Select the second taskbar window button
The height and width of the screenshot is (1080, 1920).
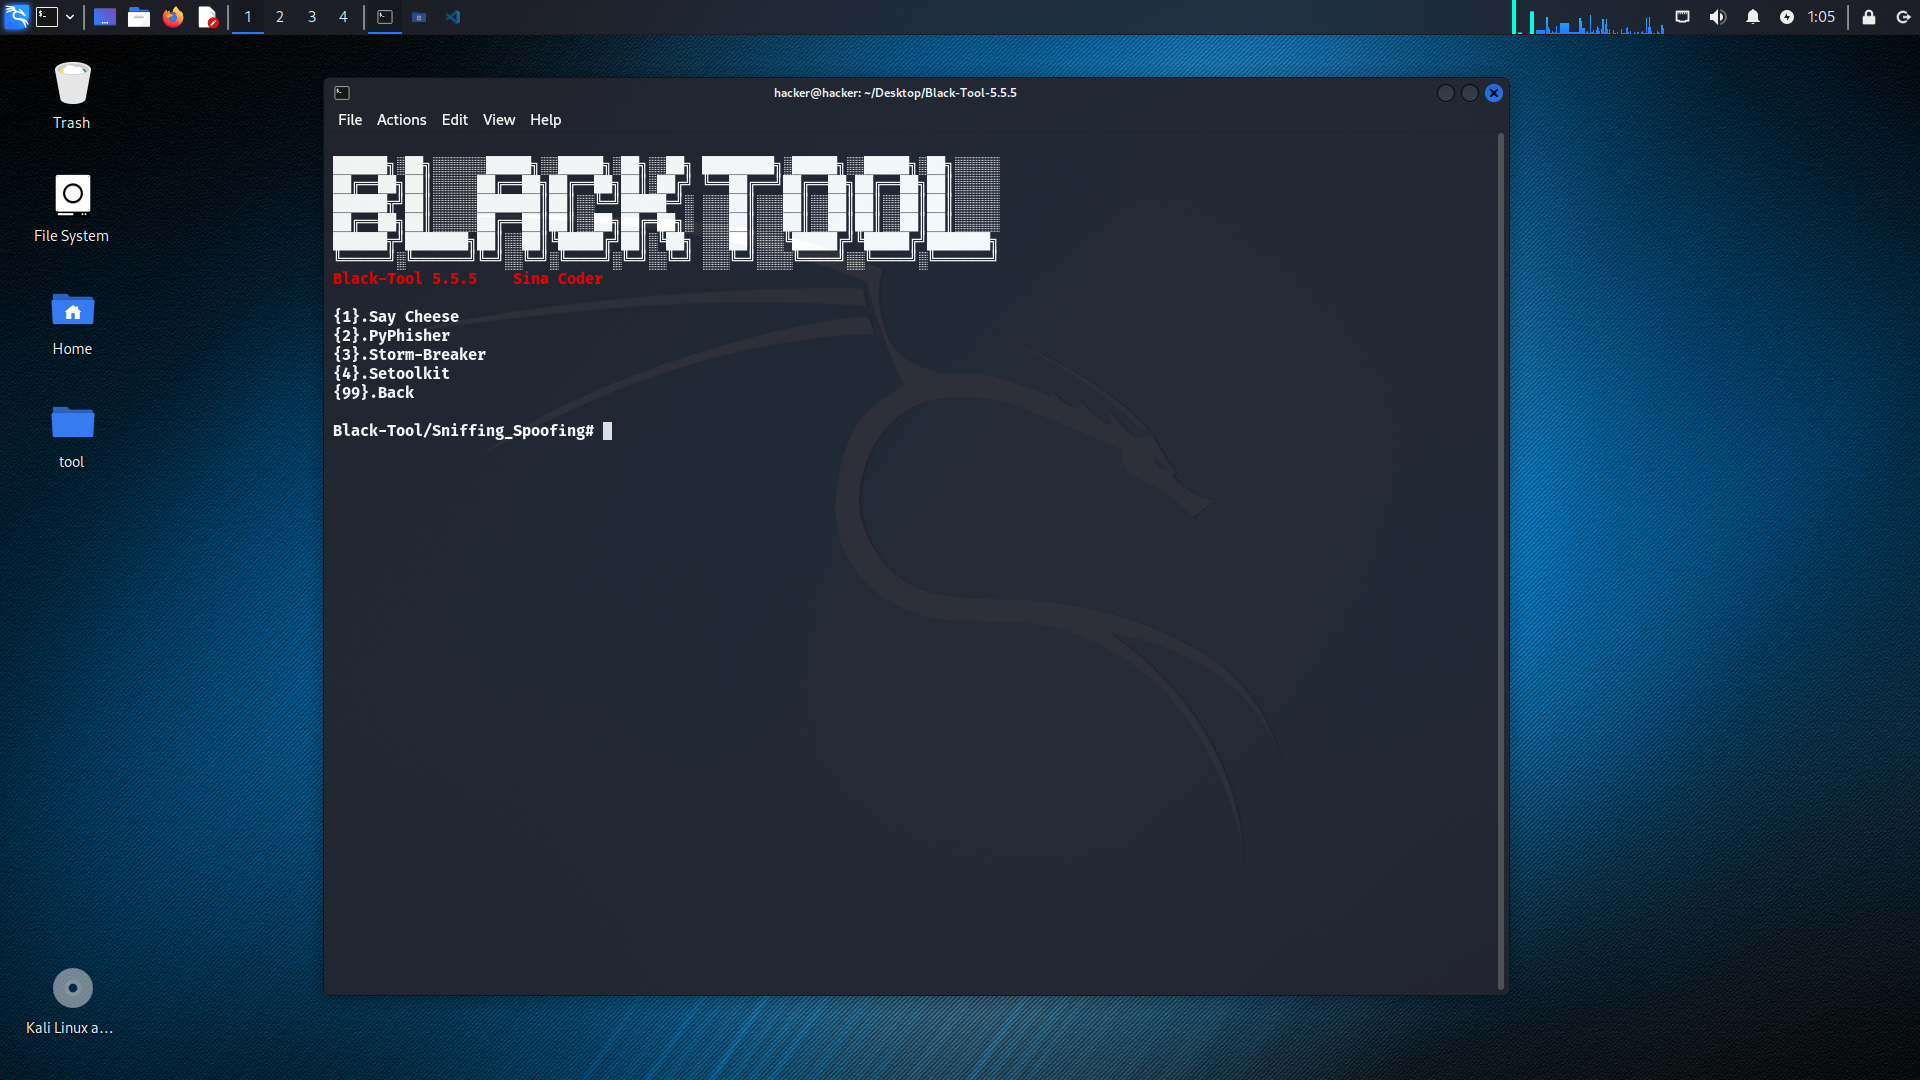coord(419,17)
